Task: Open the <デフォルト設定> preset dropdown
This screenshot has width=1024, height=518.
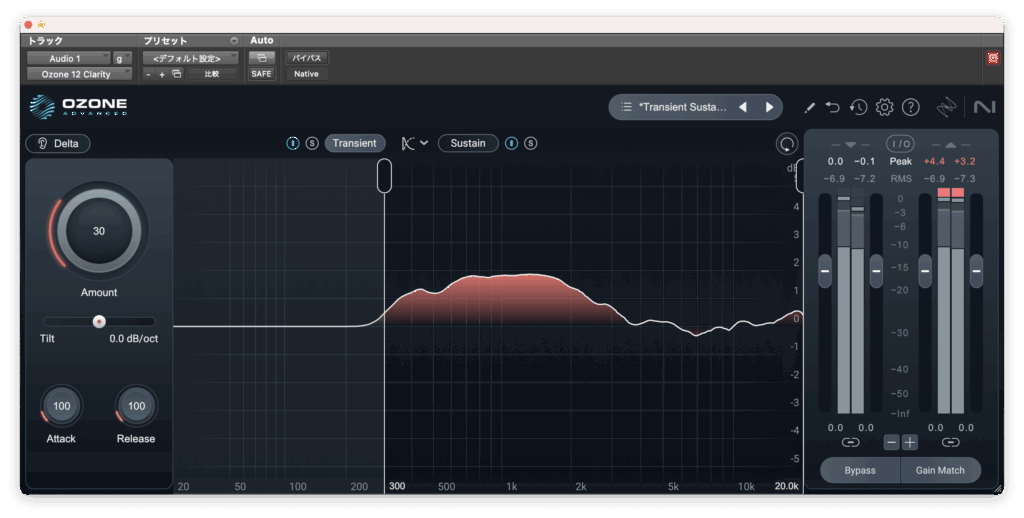Action: click(190, 58)
